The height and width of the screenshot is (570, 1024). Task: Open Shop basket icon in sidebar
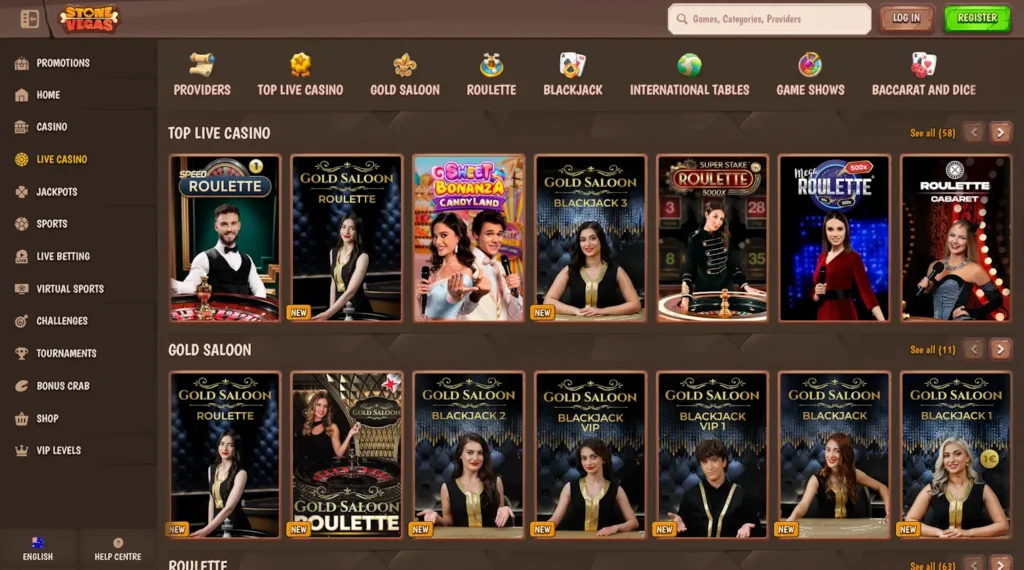click(22, 419)
